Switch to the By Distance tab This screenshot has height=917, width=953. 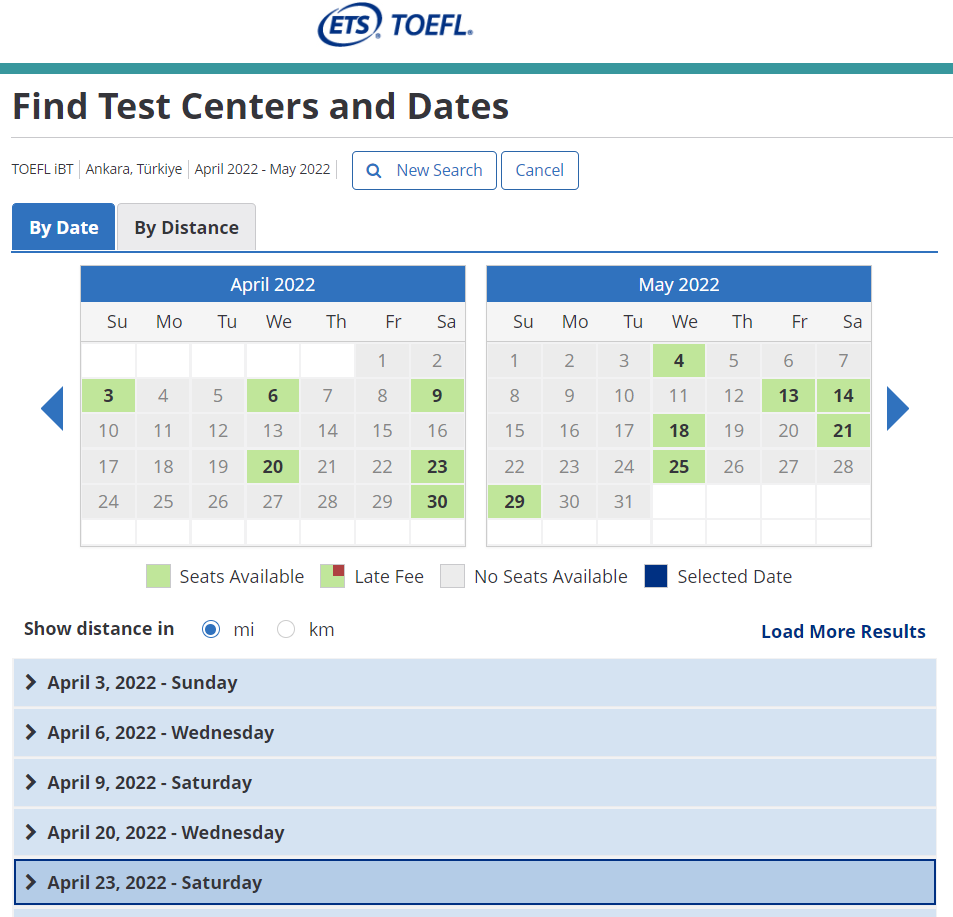(186, 227)
